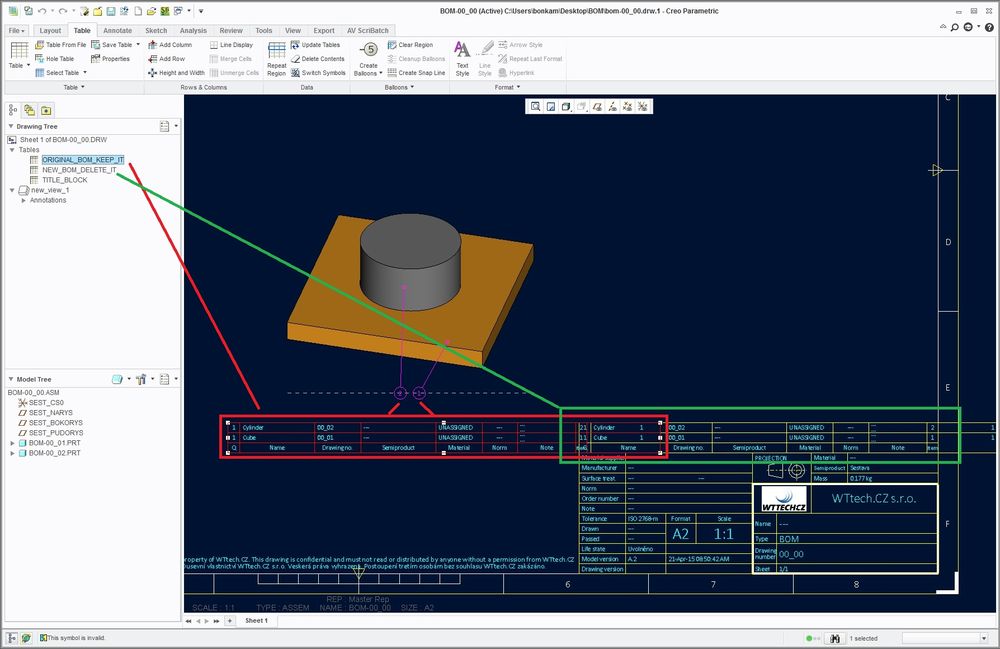
Task: Click the Create Snap Line icon
Action: (392, 73)
